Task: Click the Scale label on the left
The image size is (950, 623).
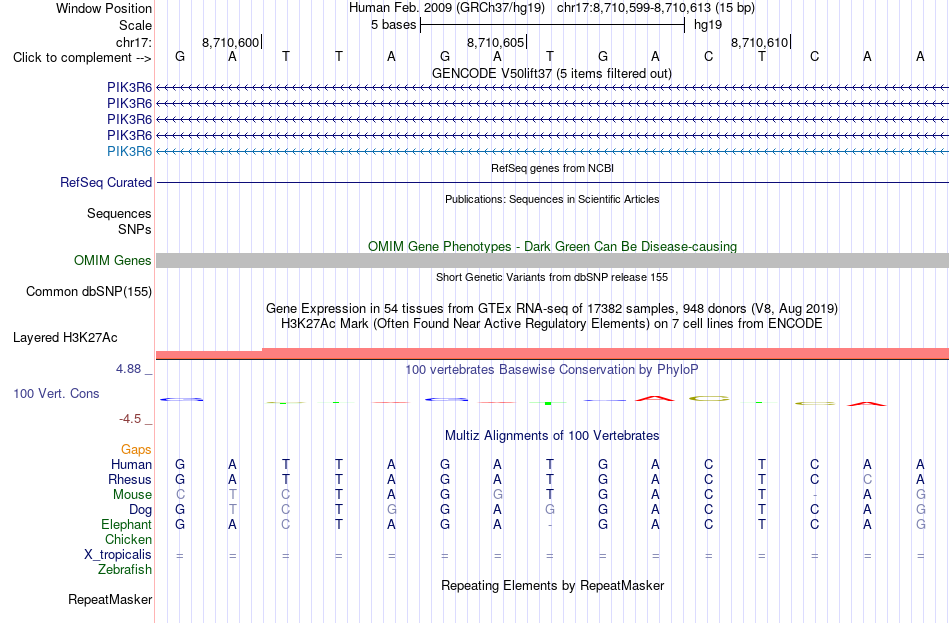Action: click(135, 25)
